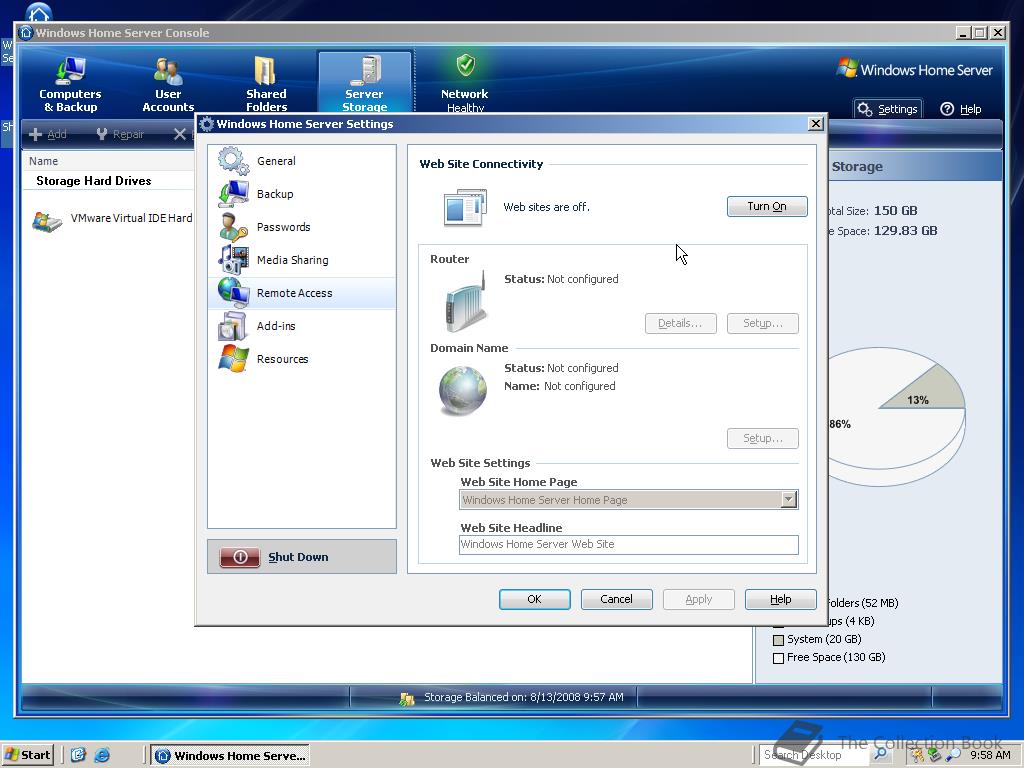Click the Domain Name Setup button
The image size is (1024, 768).
762,438
